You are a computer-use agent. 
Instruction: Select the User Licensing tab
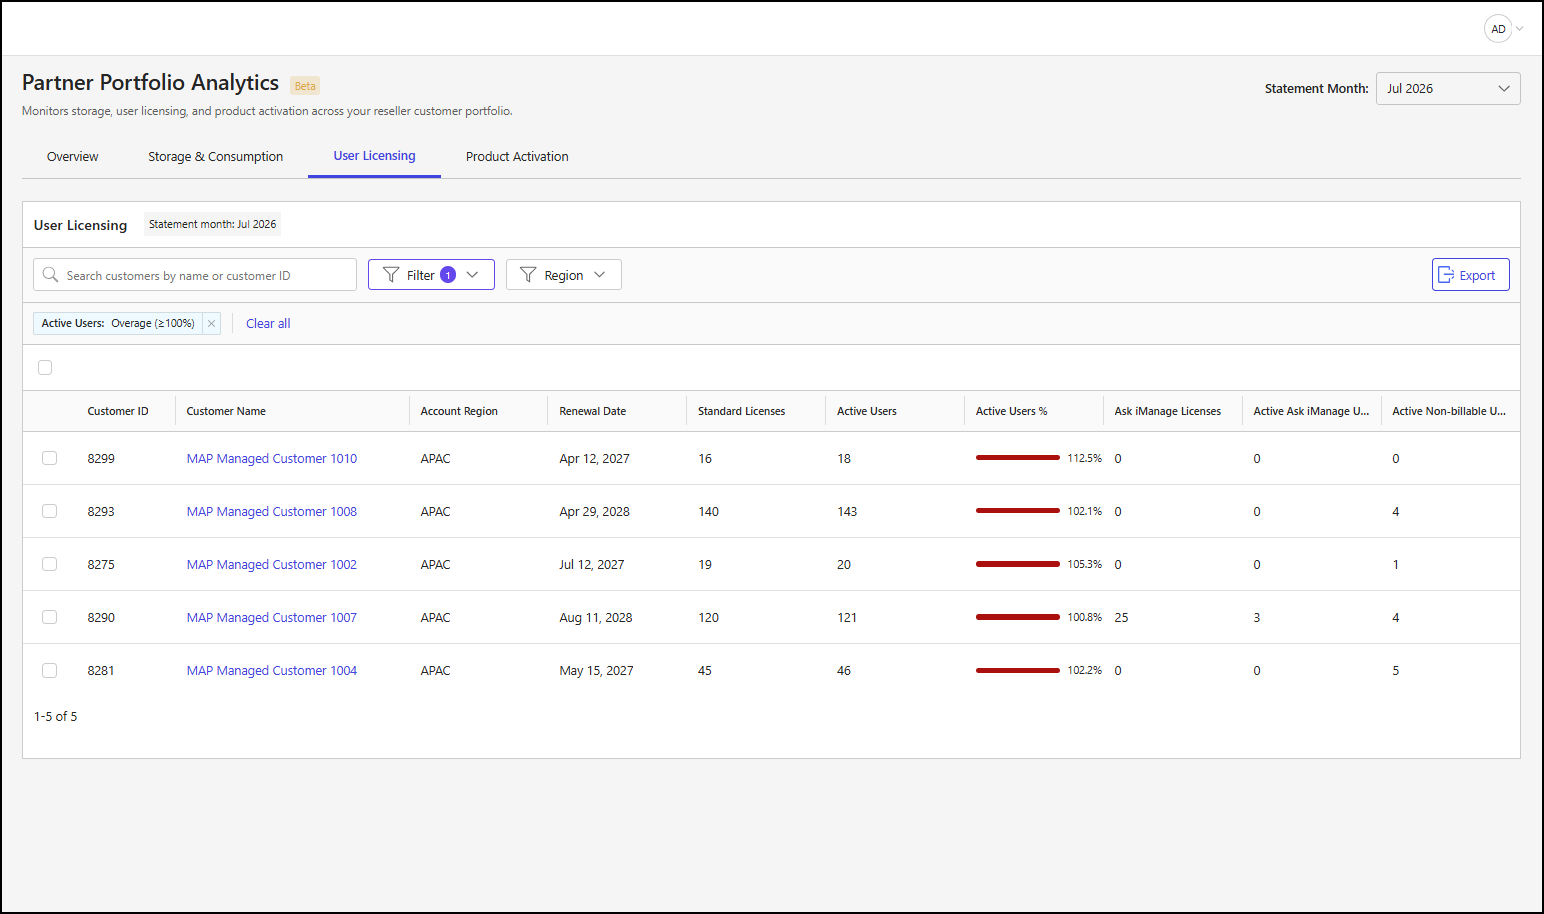374,156
